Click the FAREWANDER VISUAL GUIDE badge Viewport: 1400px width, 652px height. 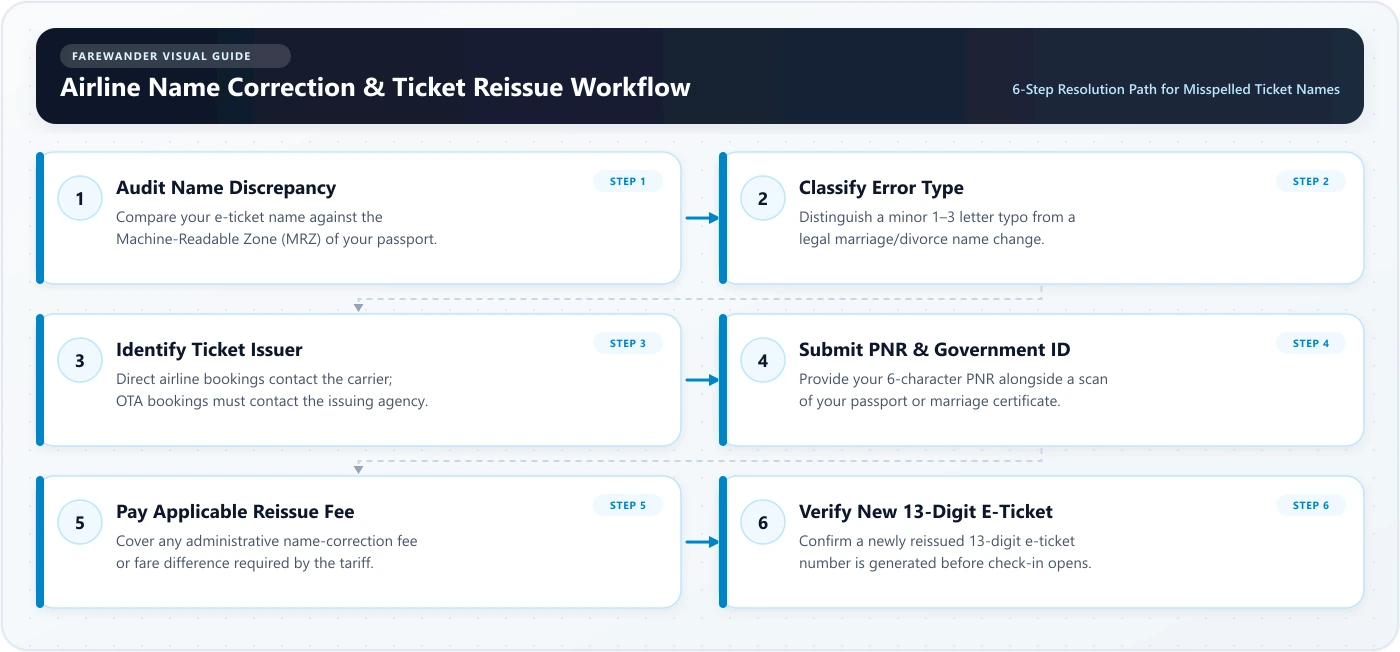(x=175, y=56)
